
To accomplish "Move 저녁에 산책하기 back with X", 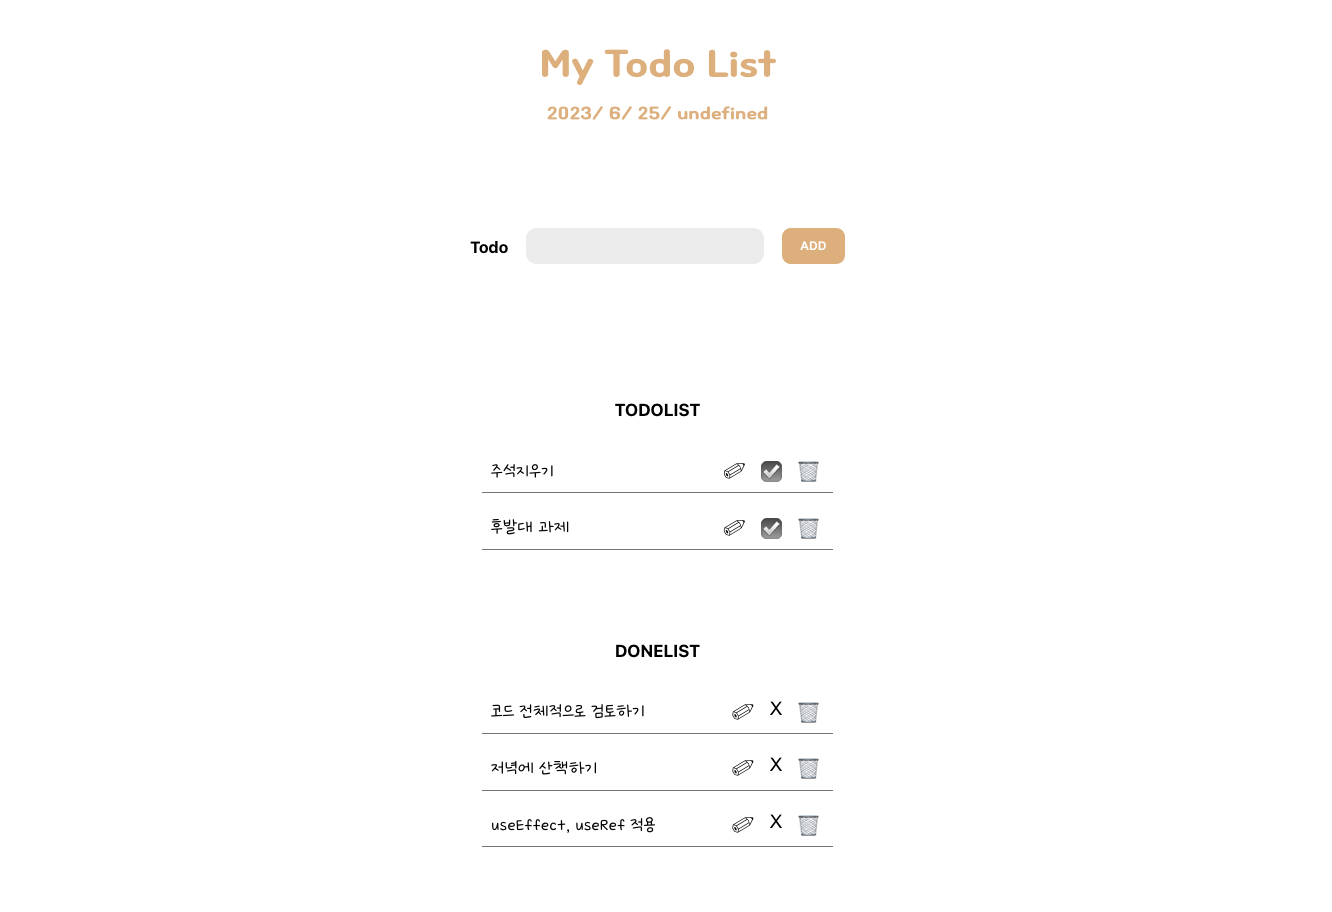I will coord(775,765).
